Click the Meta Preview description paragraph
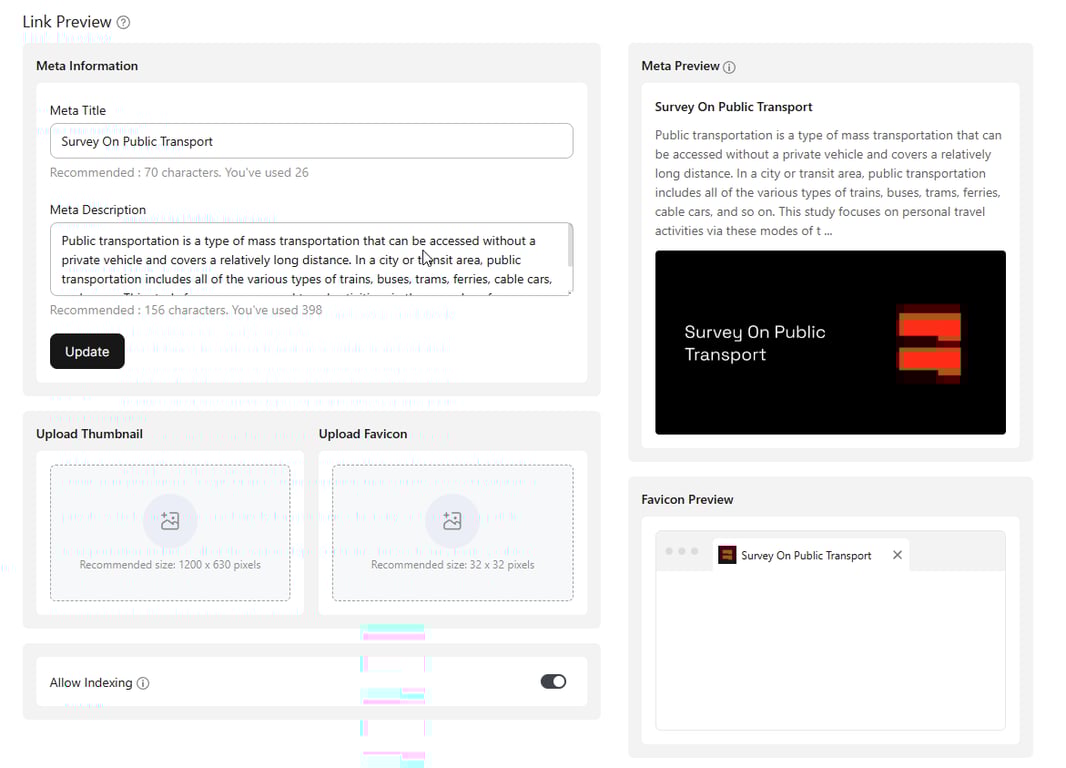This screenshot has width=1066, height=768. 828,183
